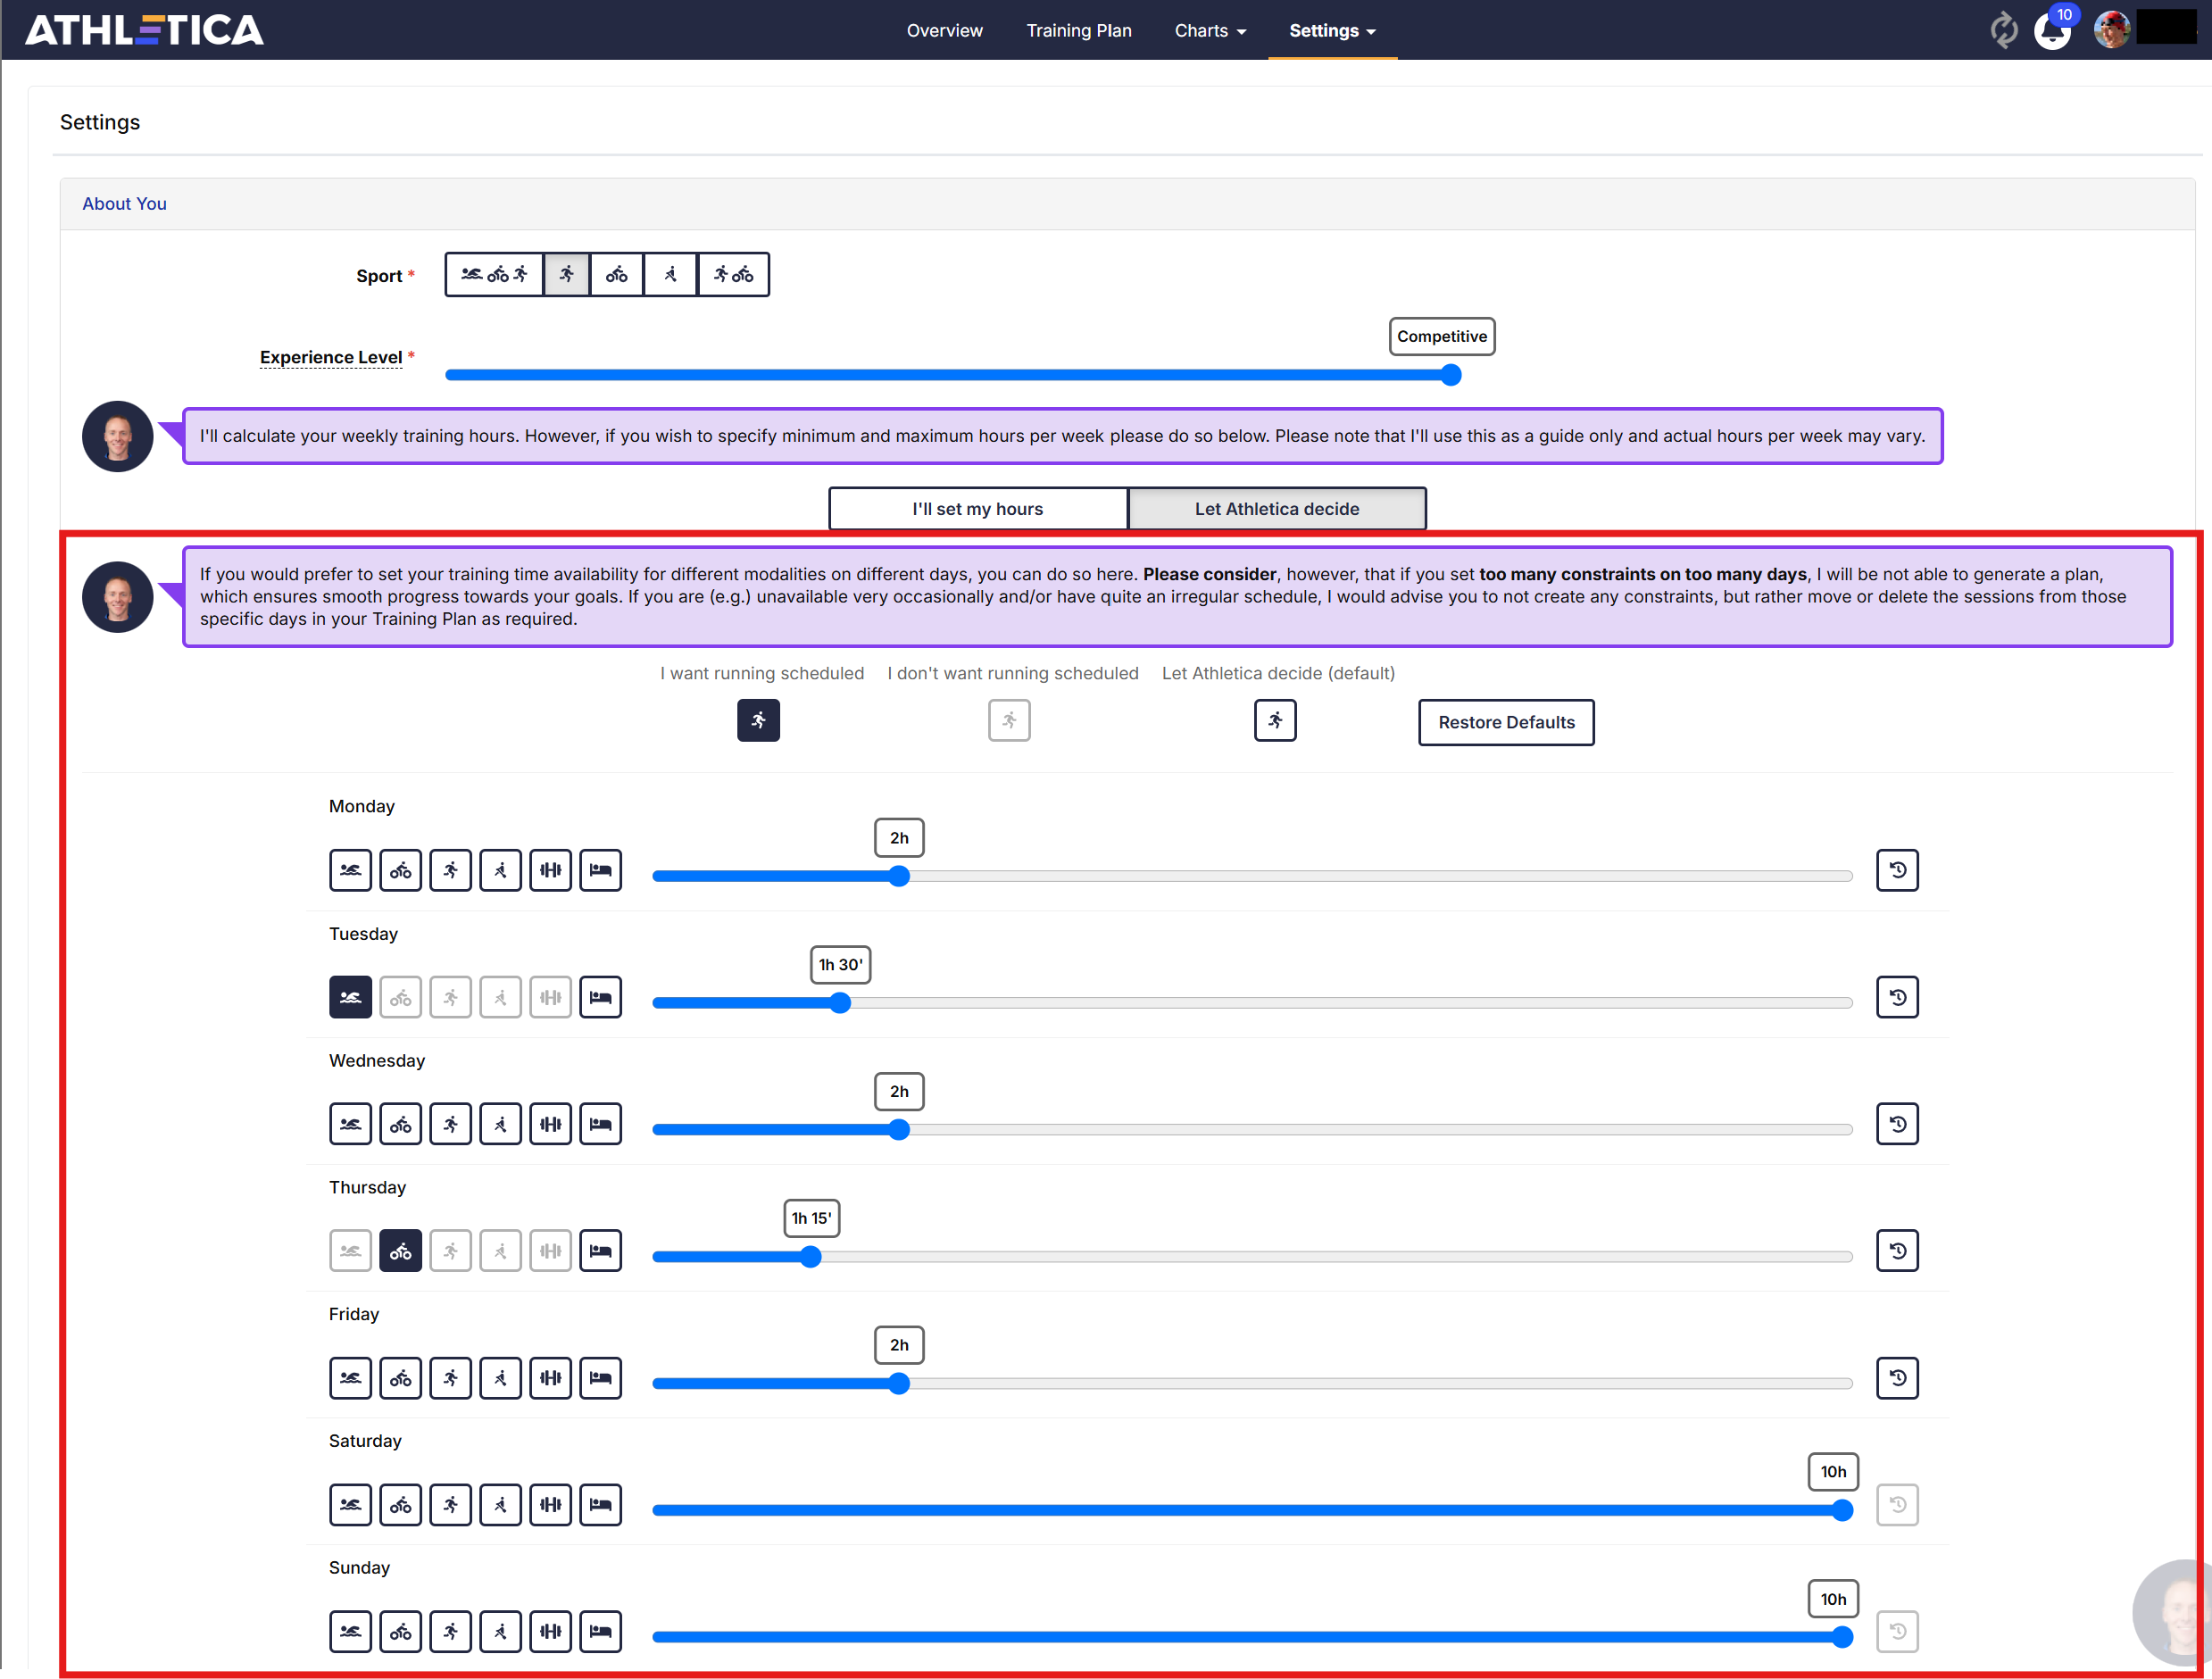2212x1679 pixels.
Task: Select walking sport option
Action: point(671,274)
